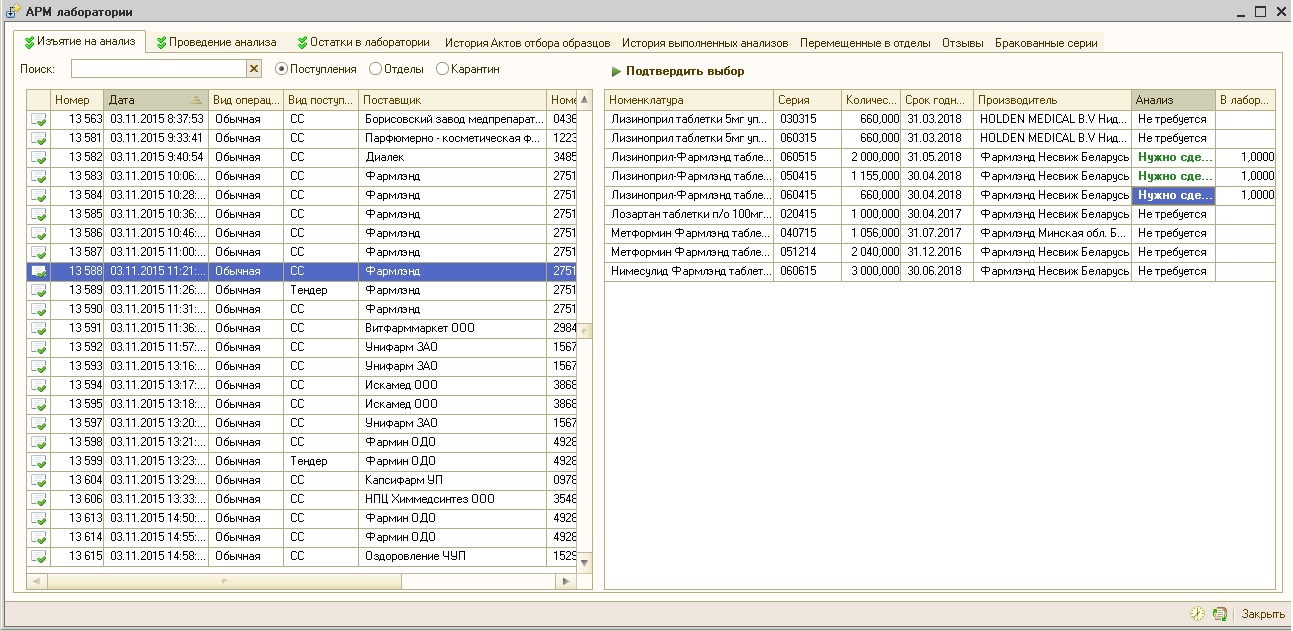Screen dimensions: 1293x631
Task: Click the green arrow next to Подтвердить выбор
Action: 616,72
